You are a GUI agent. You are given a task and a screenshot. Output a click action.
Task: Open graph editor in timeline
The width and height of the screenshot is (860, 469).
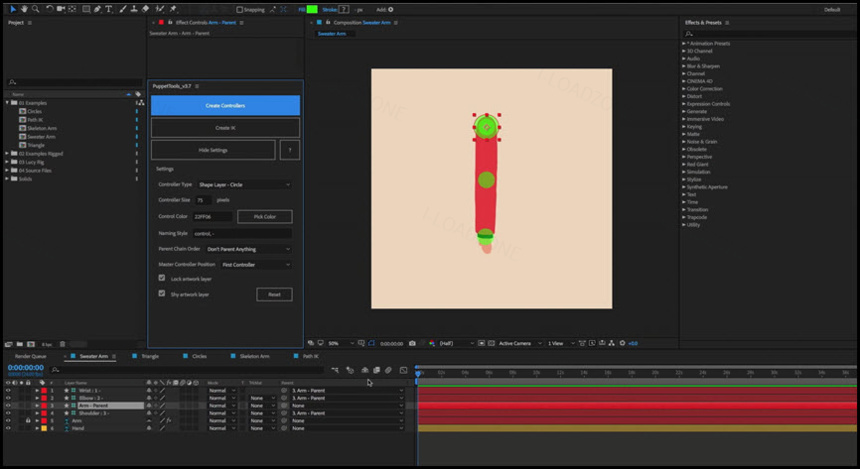pyautogui.click(x=404, y=370)
